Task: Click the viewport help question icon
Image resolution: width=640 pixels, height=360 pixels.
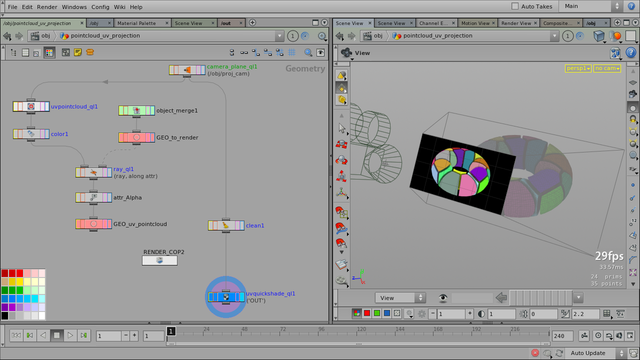Action: [x=631, y=53]
